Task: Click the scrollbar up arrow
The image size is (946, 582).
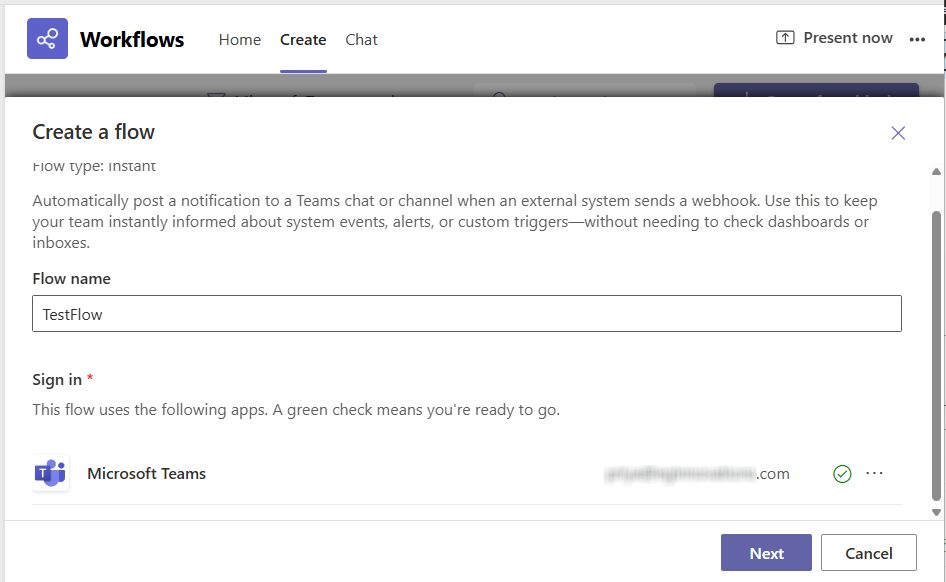Action: (937, 173)
